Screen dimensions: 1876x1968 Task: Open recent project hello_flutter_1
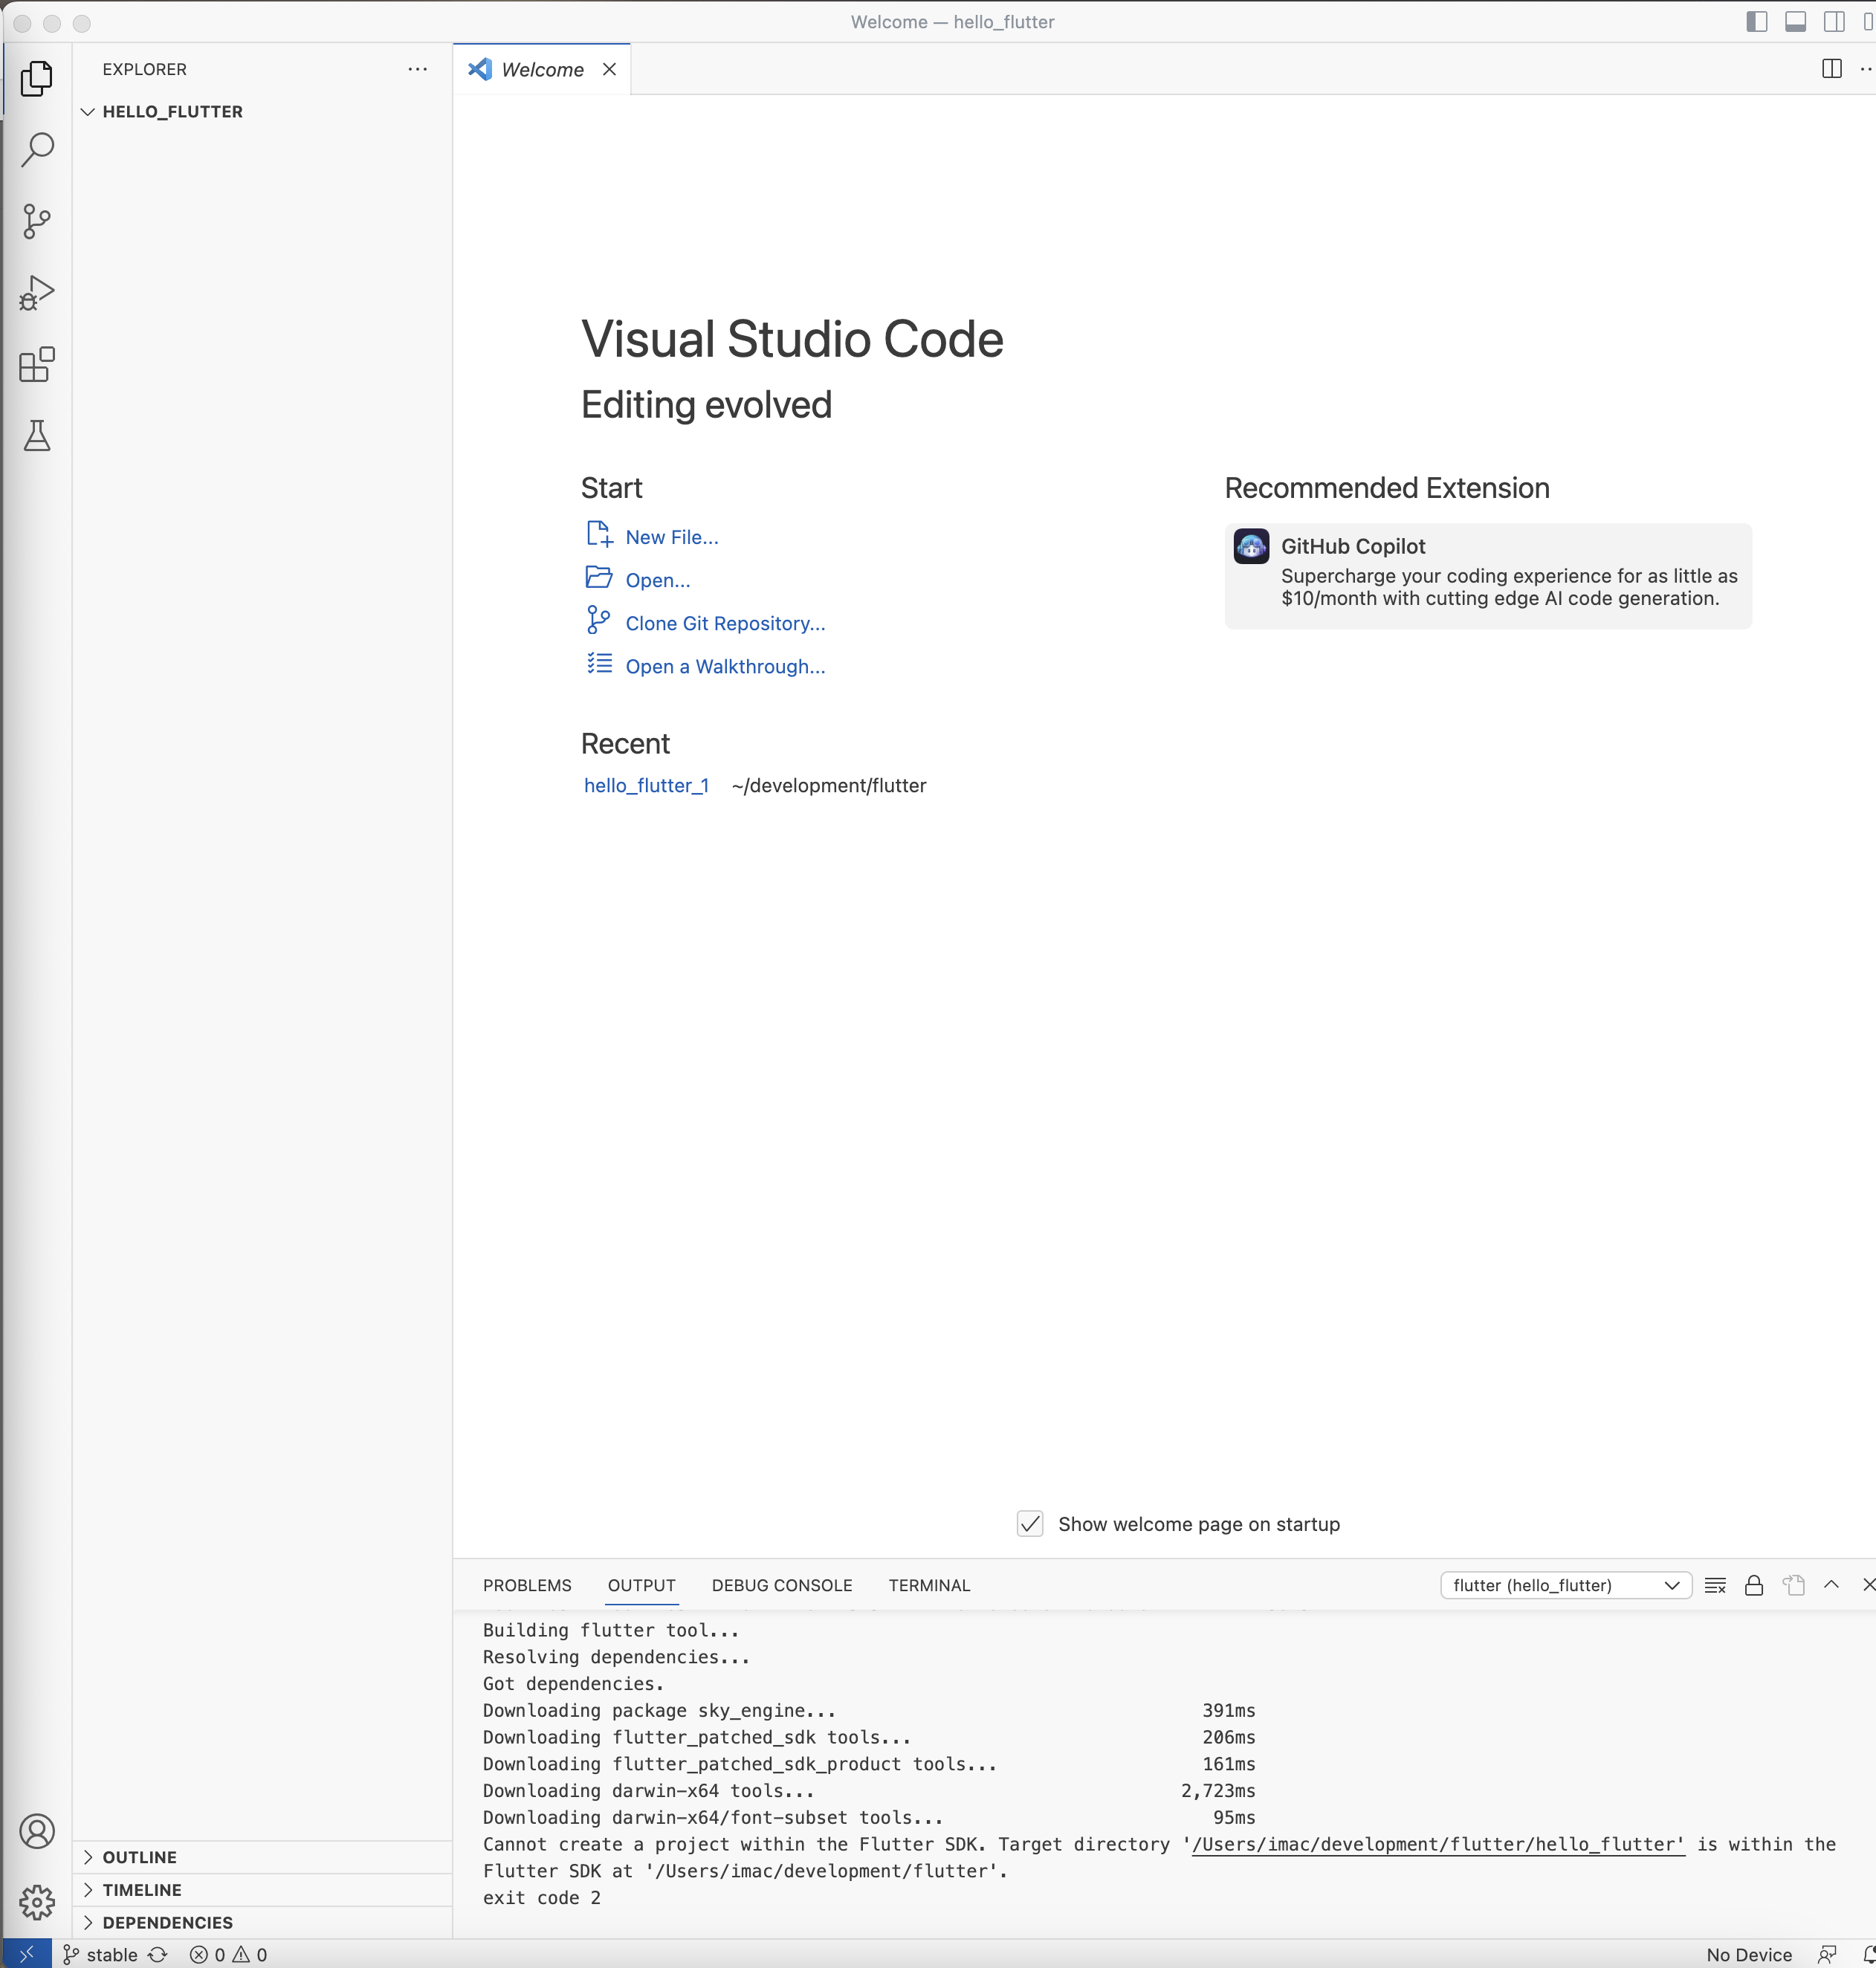[x=647, y=785]
